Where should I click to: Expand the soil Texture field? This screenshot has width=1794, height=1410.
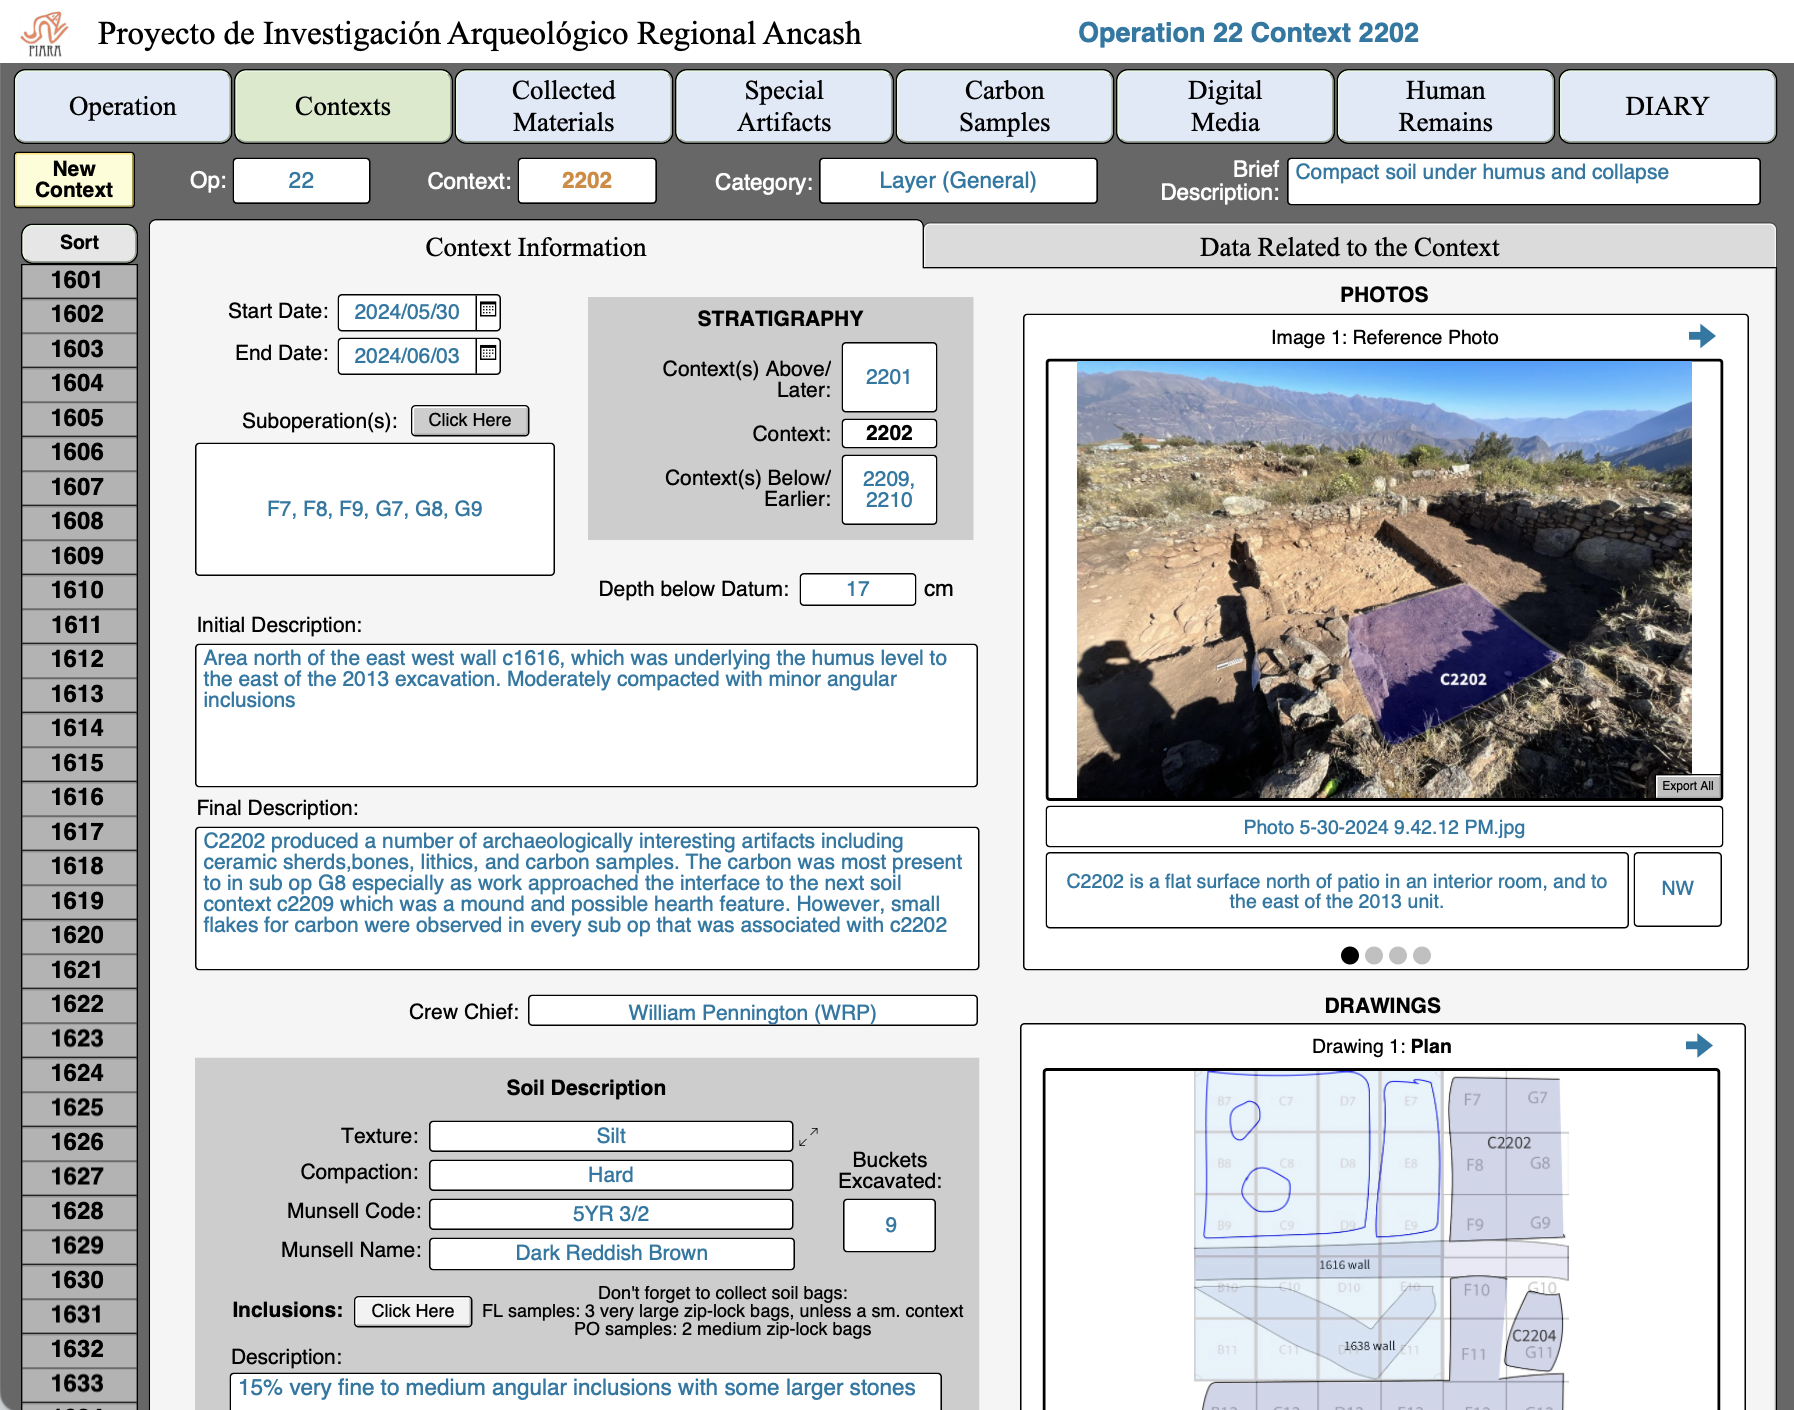[808, 1136]
